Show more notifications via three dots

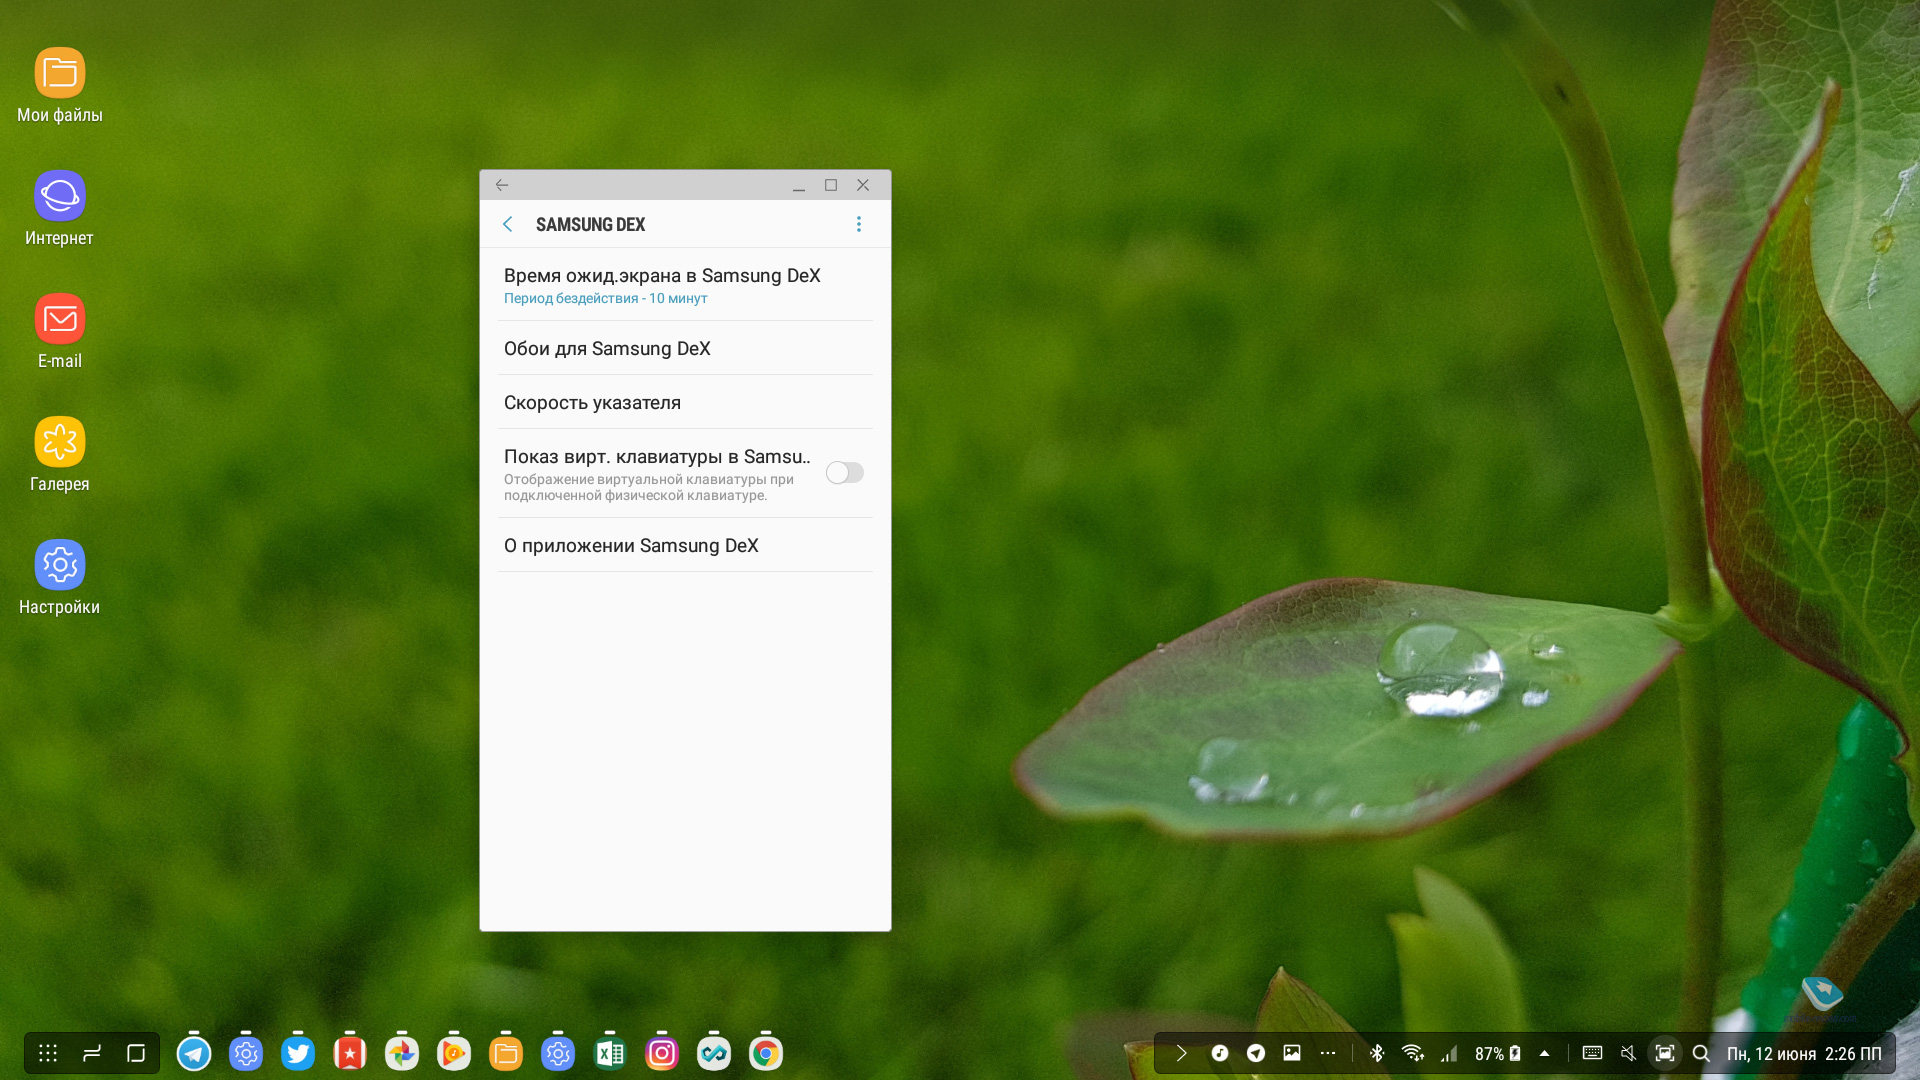click(1328, 1053)
